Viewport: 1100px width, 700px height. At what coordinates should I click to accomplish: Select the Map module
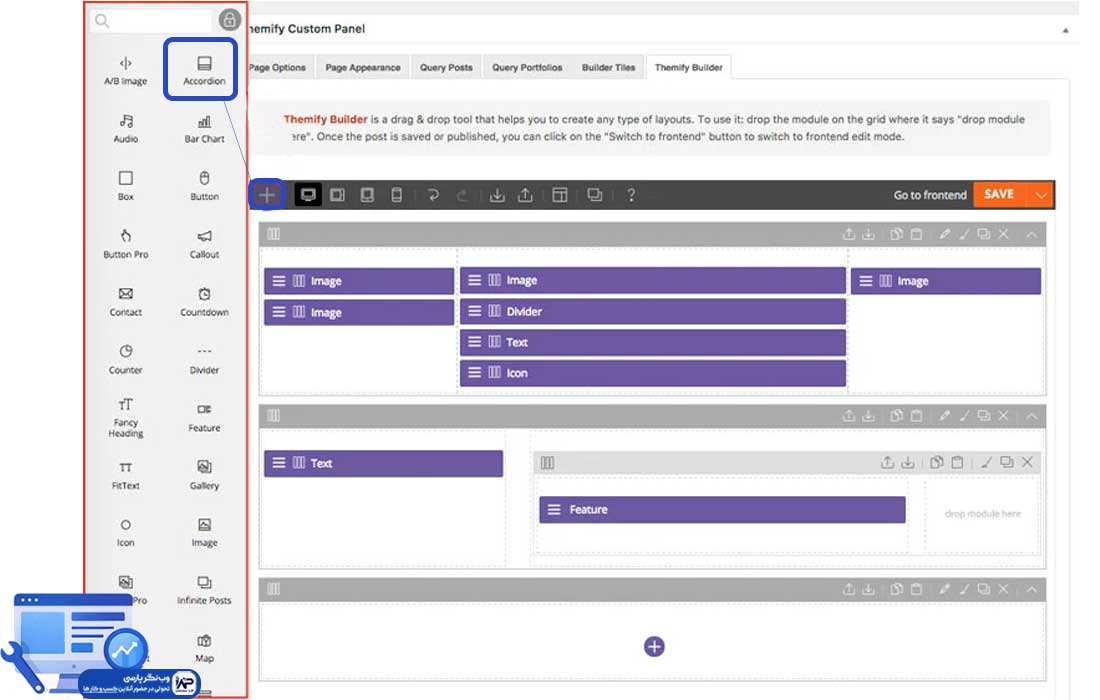[x=204, y=648]
